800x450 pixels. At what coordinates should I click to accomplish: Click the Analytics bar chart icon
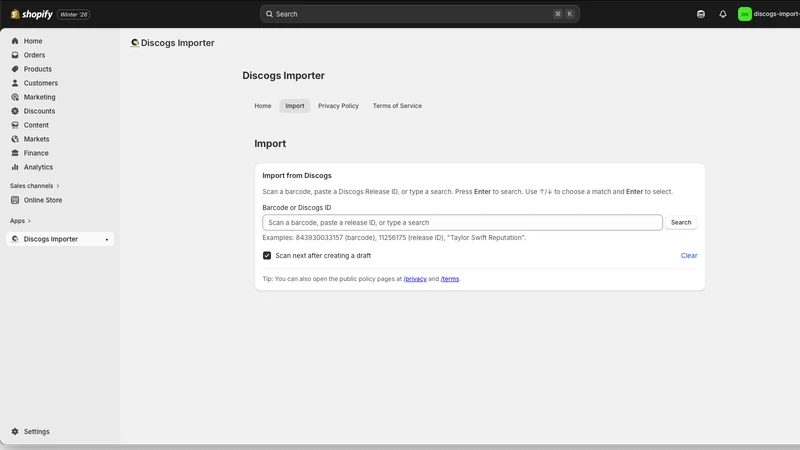pos(15,167)
